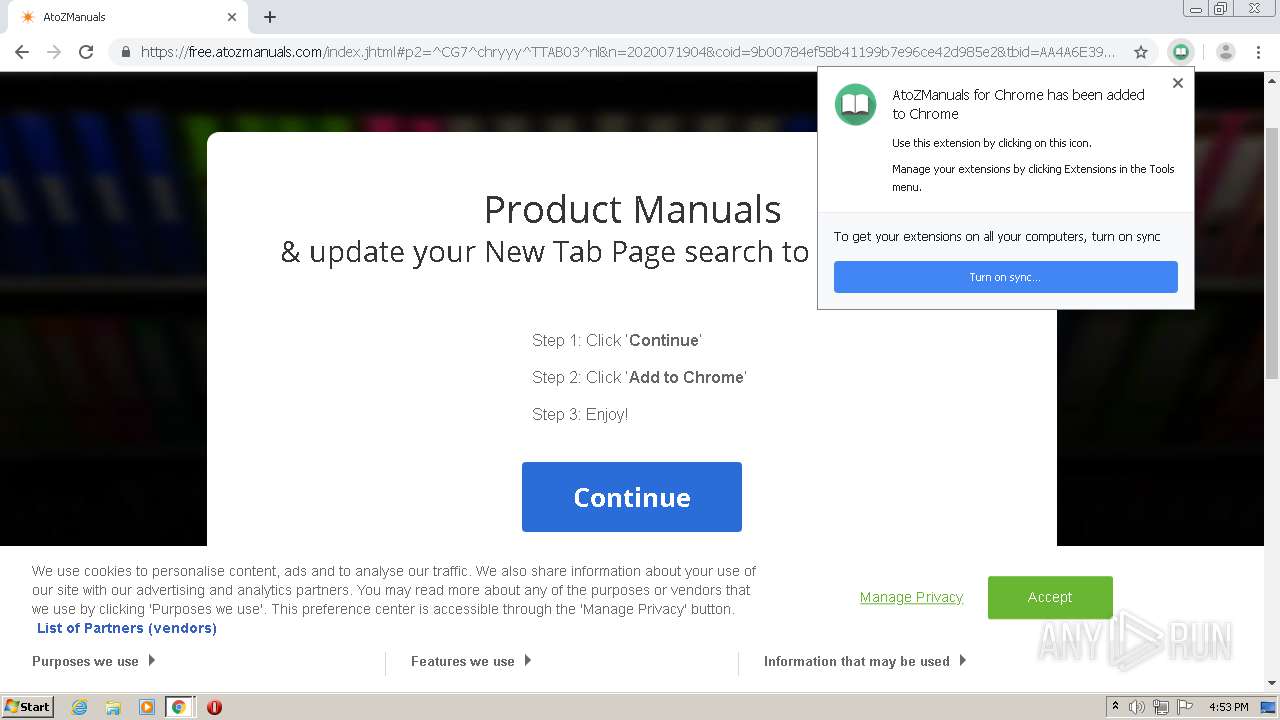This screenshot has height=720, width=1280.
Task: Expand Purposes we use section
Action: pos(93,661)
